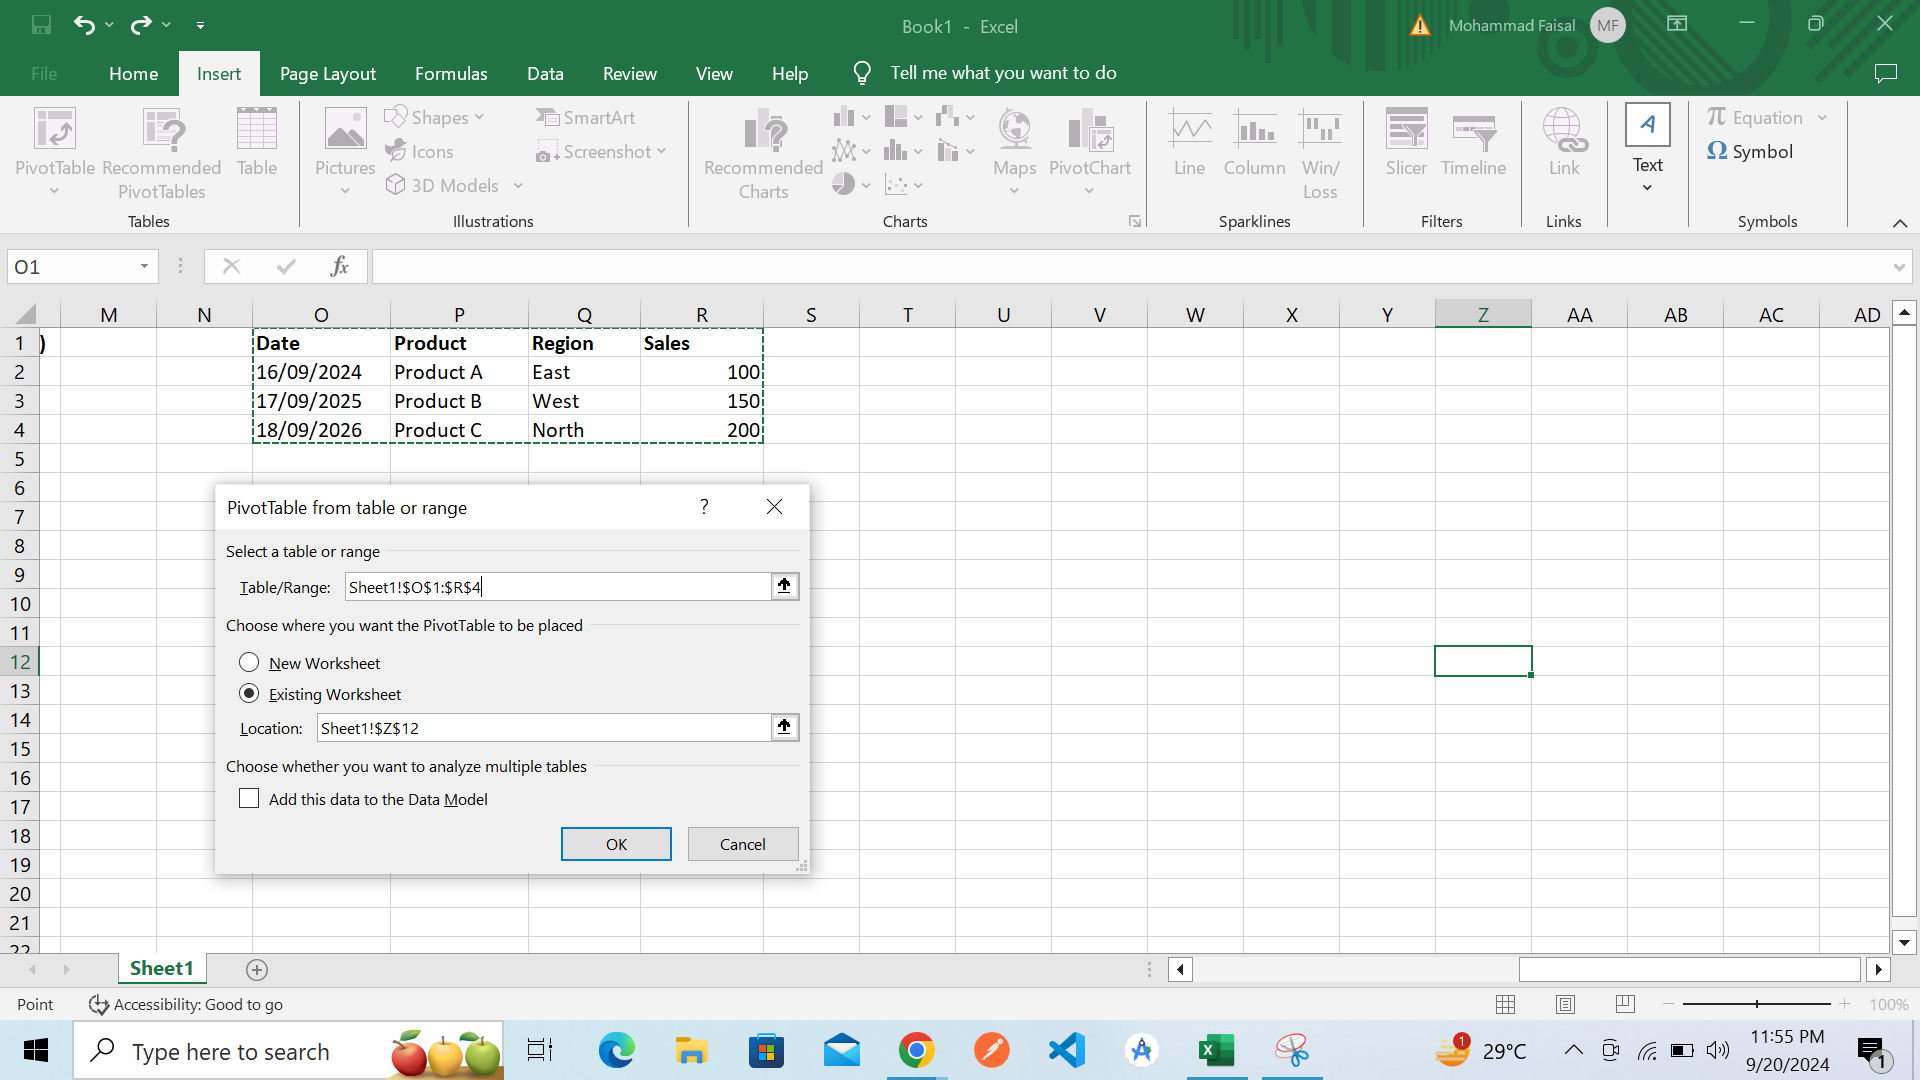Screen dimensions: 1920x1080
Task: Open the Formulas ribbon tab
Action: (451, 73)
